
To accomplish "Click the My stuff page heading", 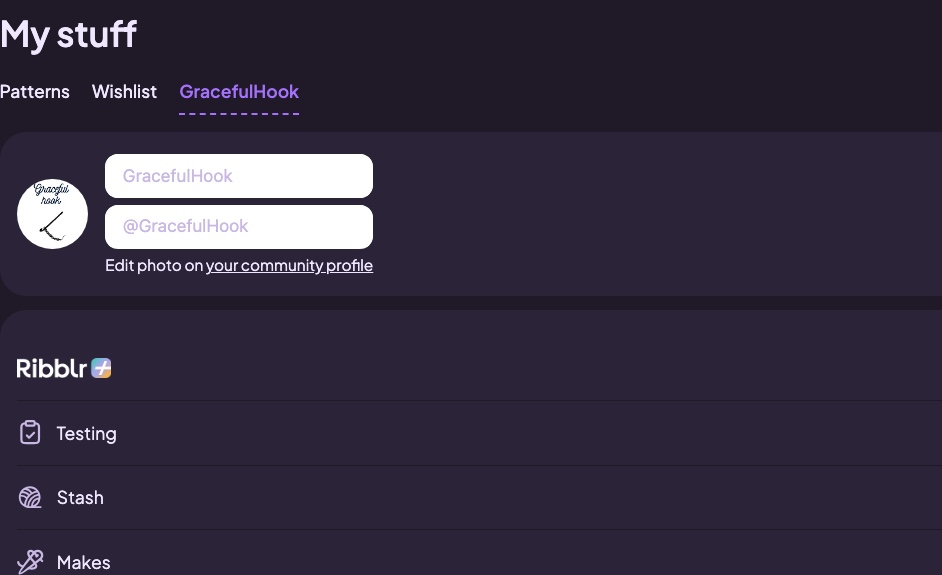I will (x=68, y=35).
